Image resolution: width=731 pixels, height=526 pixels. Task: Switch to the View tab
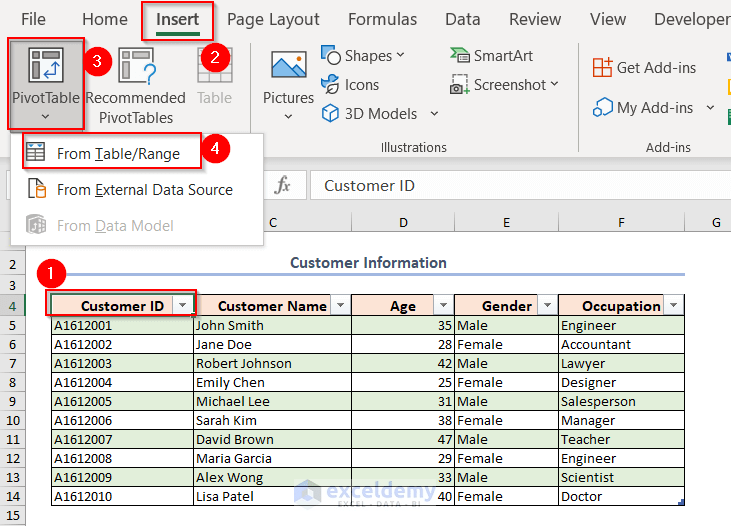[608, 19]
